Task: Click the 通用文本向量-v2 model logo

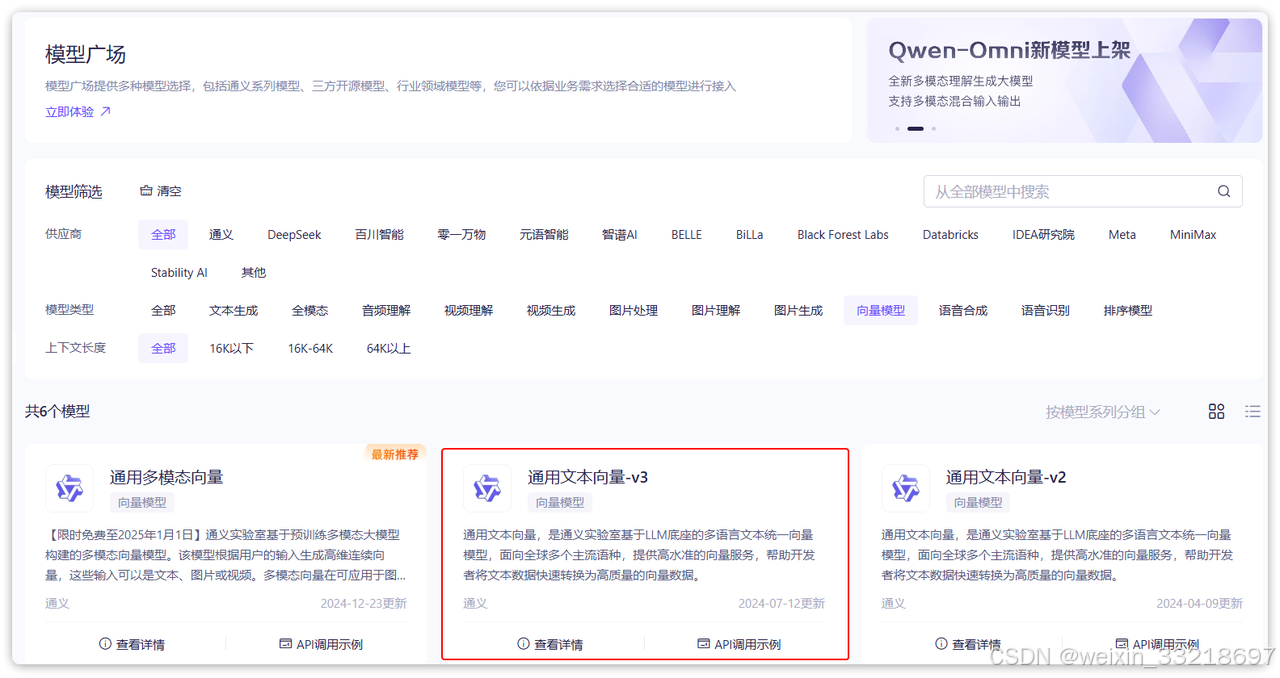Action: pos(906,488)
